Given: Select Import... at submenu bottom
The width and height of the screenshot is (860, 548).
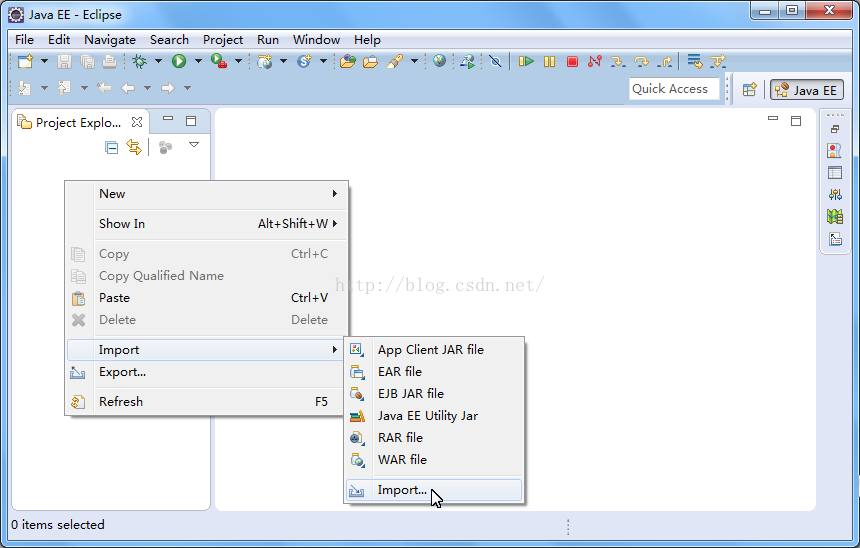Looking at the screenshot, I should (434, 490).
